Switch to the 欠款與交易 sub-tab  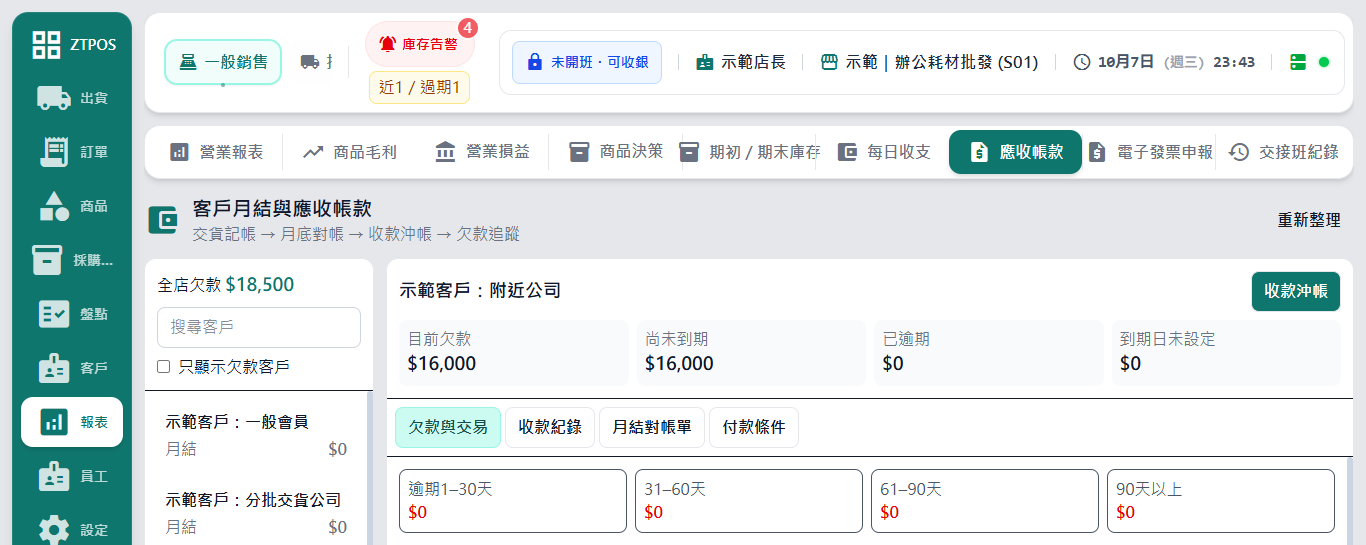[x=448, y=427]
